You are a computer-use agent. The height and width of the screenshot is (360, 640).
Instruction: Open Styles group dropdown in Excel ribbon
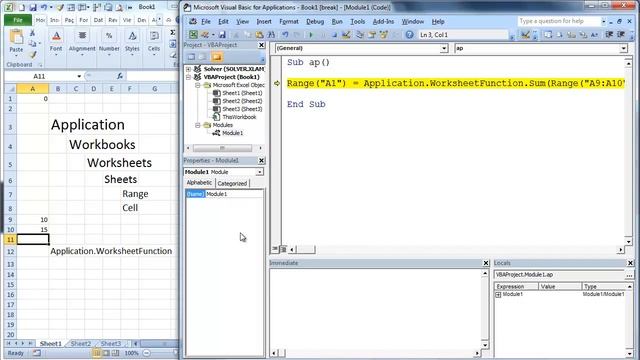click(132, 42)
